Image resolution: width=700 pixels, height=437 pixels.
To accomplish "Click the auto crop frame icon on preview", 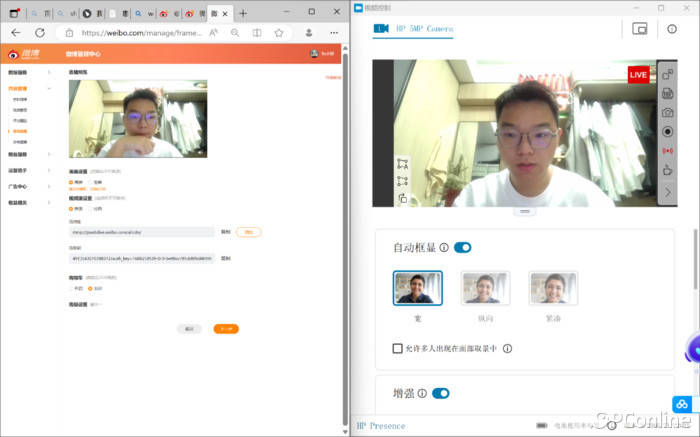I will [x=402, y=164].
